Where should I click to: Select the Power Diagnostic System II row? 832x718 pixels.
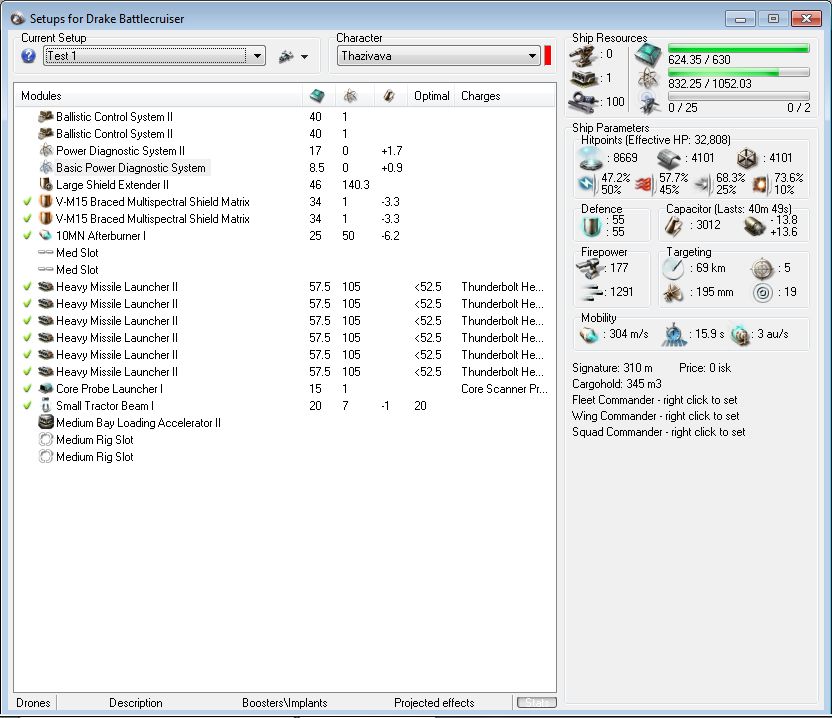click(286, 151)
